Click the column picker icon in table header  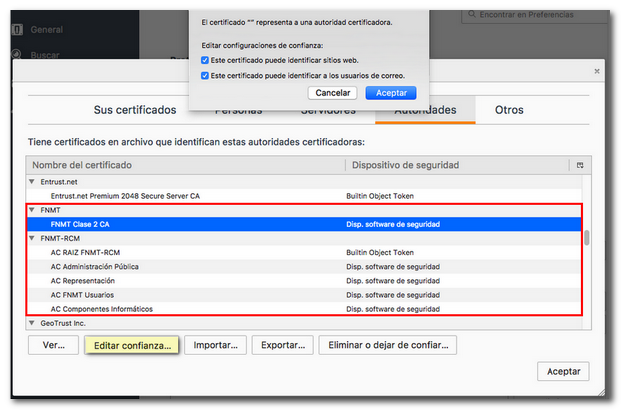579,164
